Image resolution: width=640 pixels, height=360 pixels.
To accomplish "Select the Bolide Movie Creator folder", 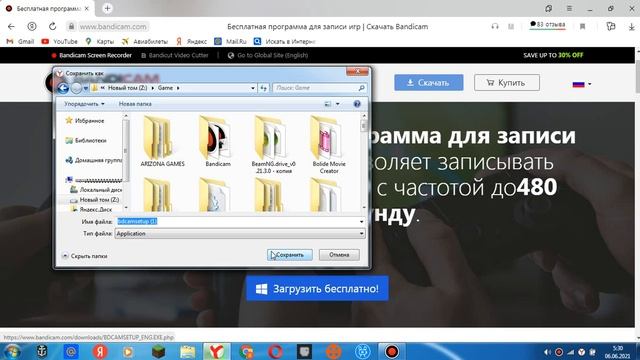I will pyautogui.click(x=329, y=144).
